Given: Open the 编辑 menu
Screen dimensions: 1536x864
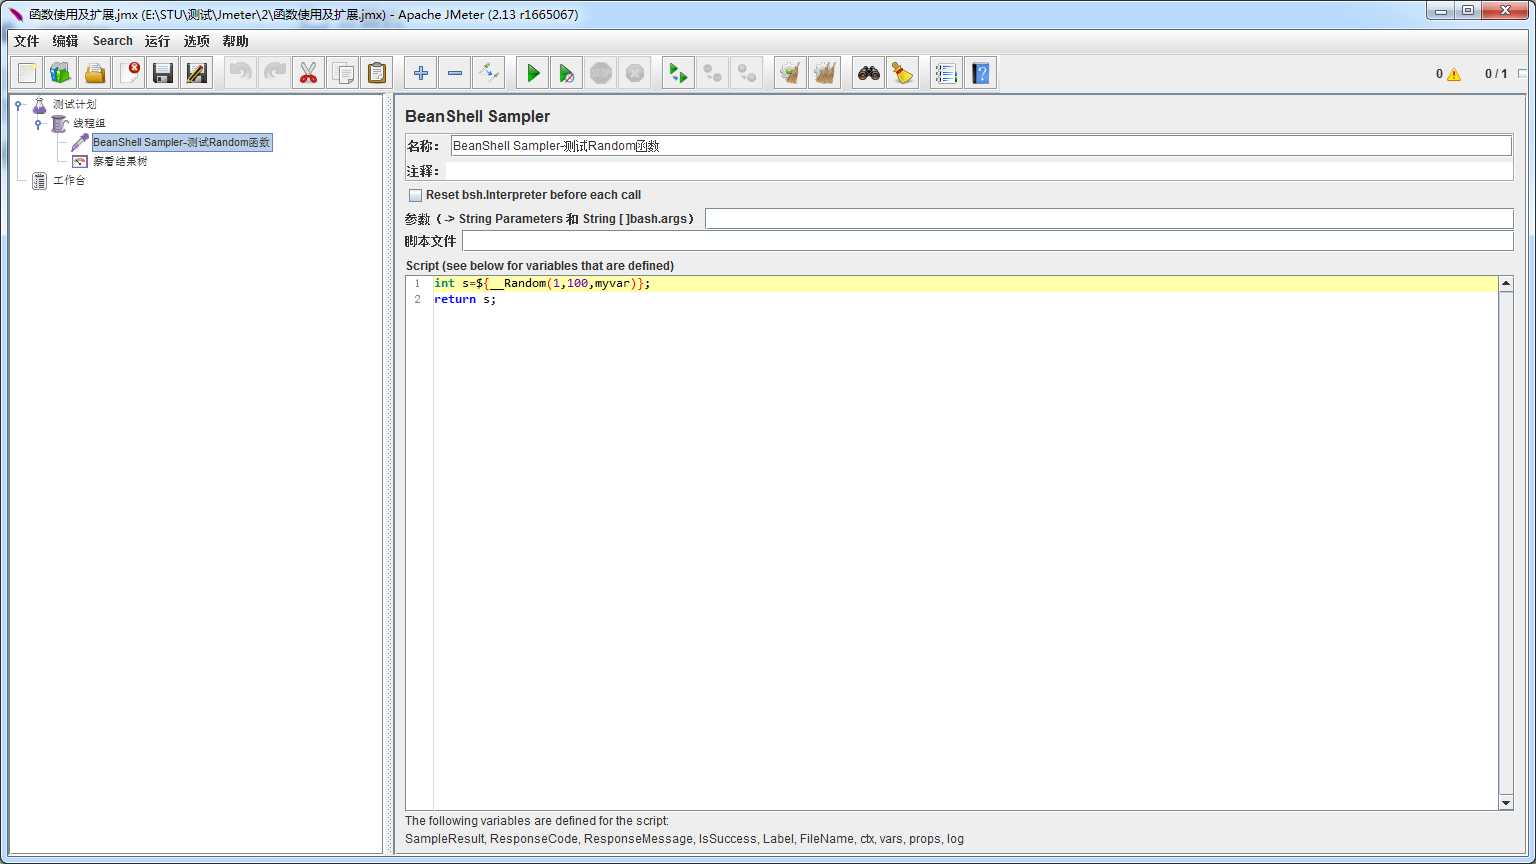Looking at the screenshot, I should (65, 41).
